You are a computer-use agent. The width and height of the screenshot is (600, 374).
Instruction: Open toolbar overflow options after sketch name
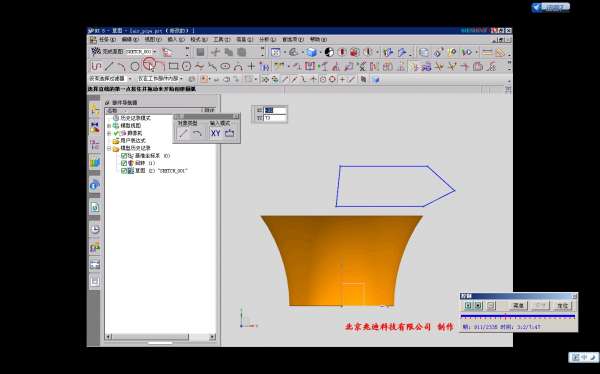[x=187, y=52]
